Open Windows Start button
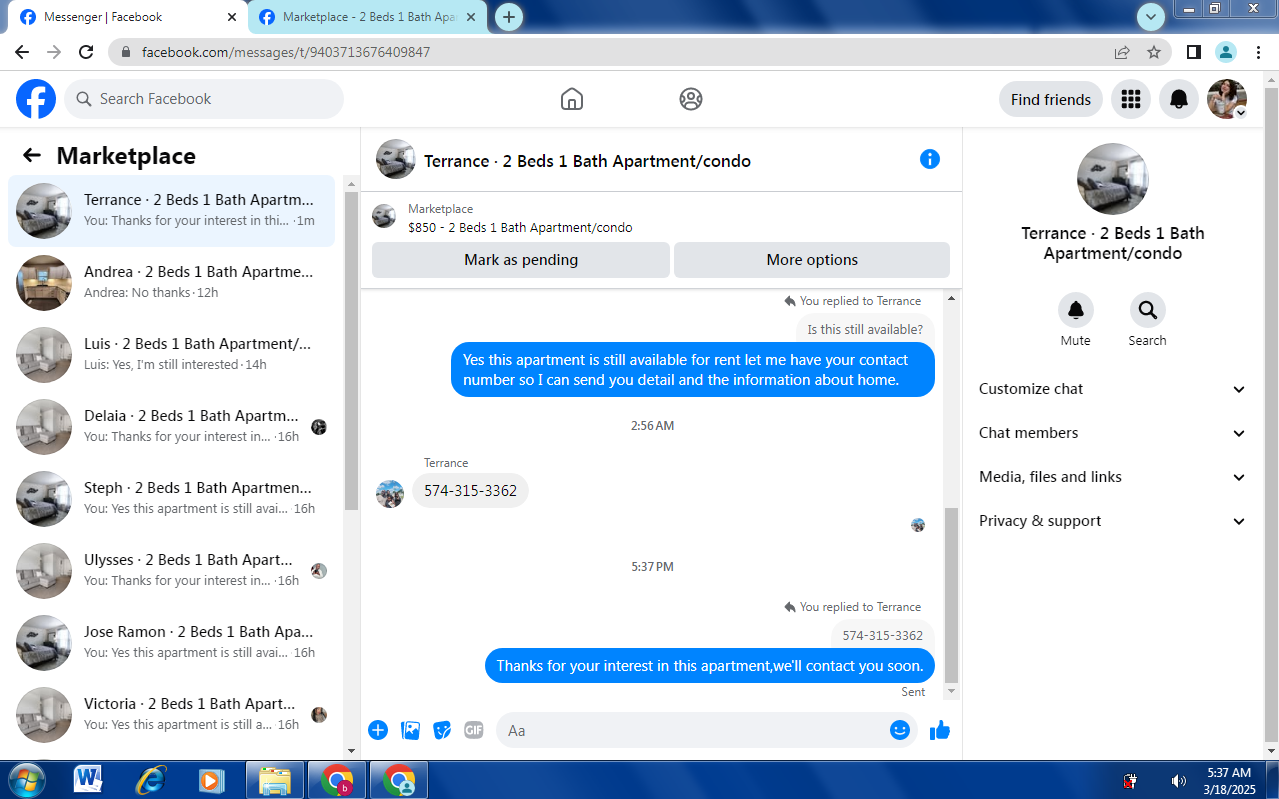The image size is (1279, 799). coord(25,780)
